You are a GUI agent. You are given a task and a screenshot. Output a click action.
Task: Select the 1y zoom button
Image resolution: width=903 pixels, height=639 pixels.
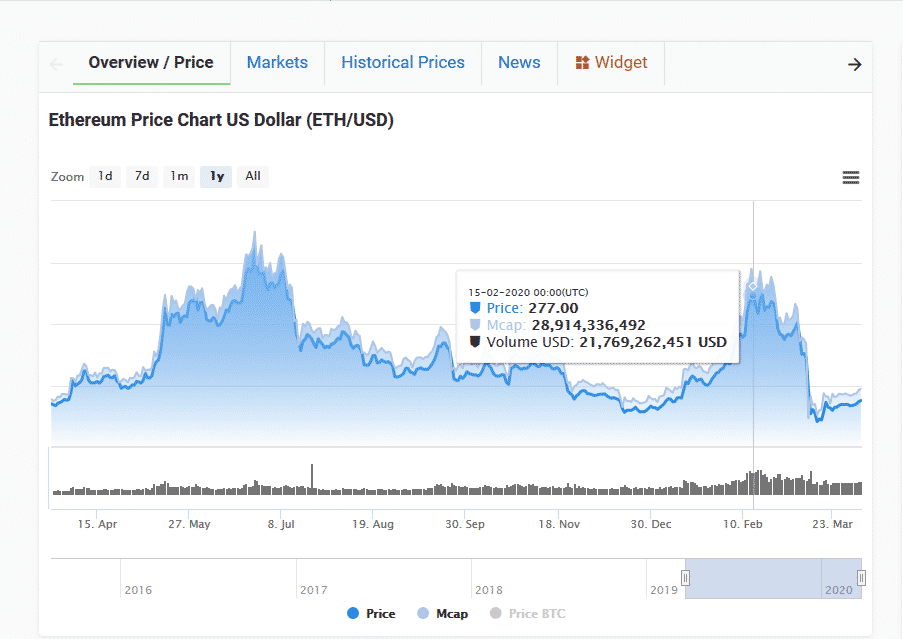pyautogui.click(x=216, y=176)
